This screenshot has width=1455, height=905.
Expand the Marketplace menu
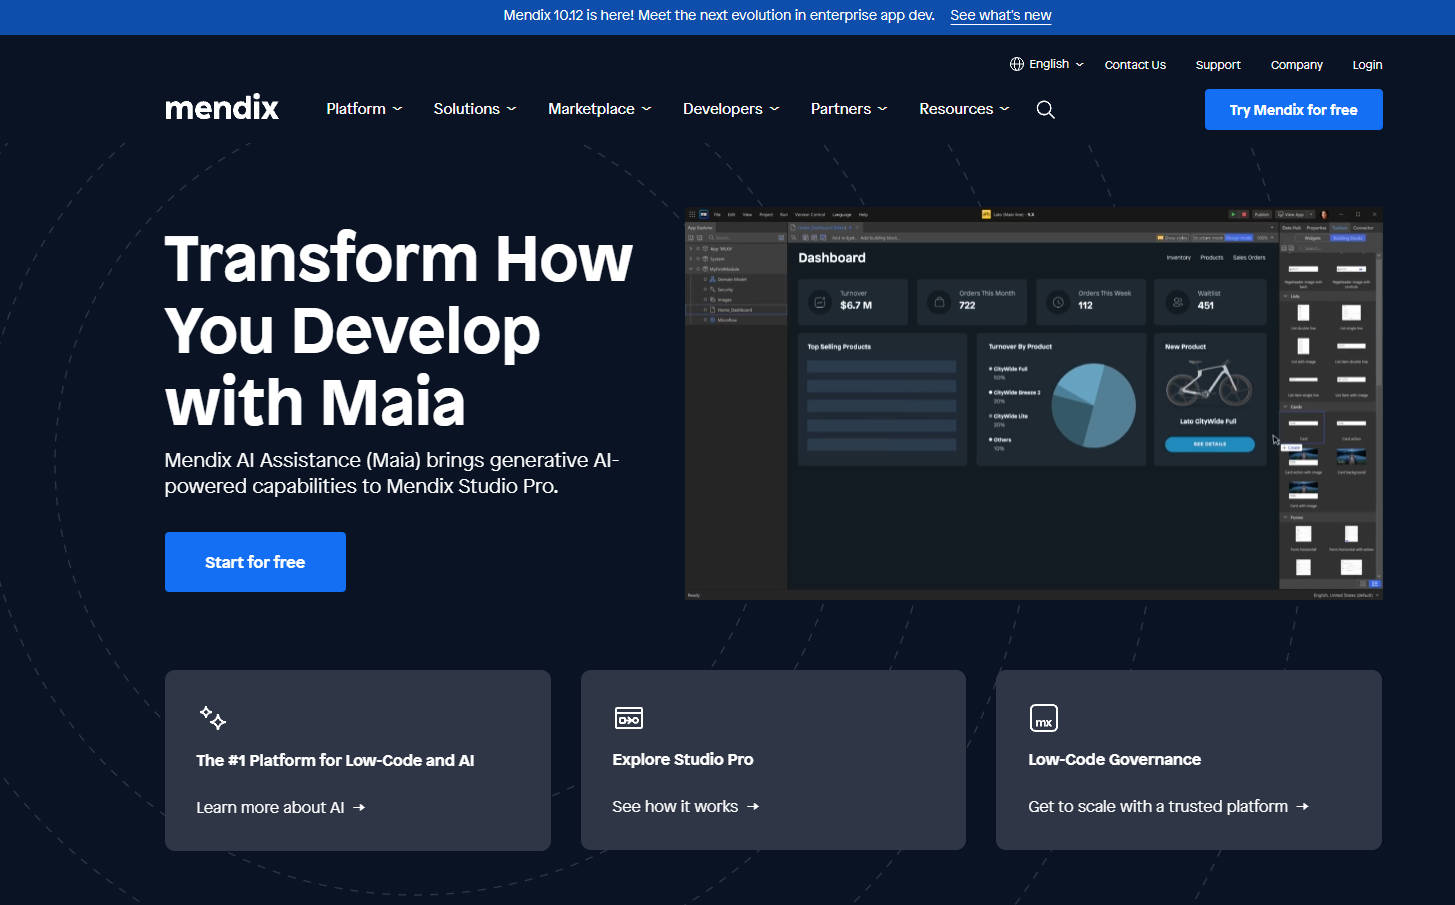600,109
